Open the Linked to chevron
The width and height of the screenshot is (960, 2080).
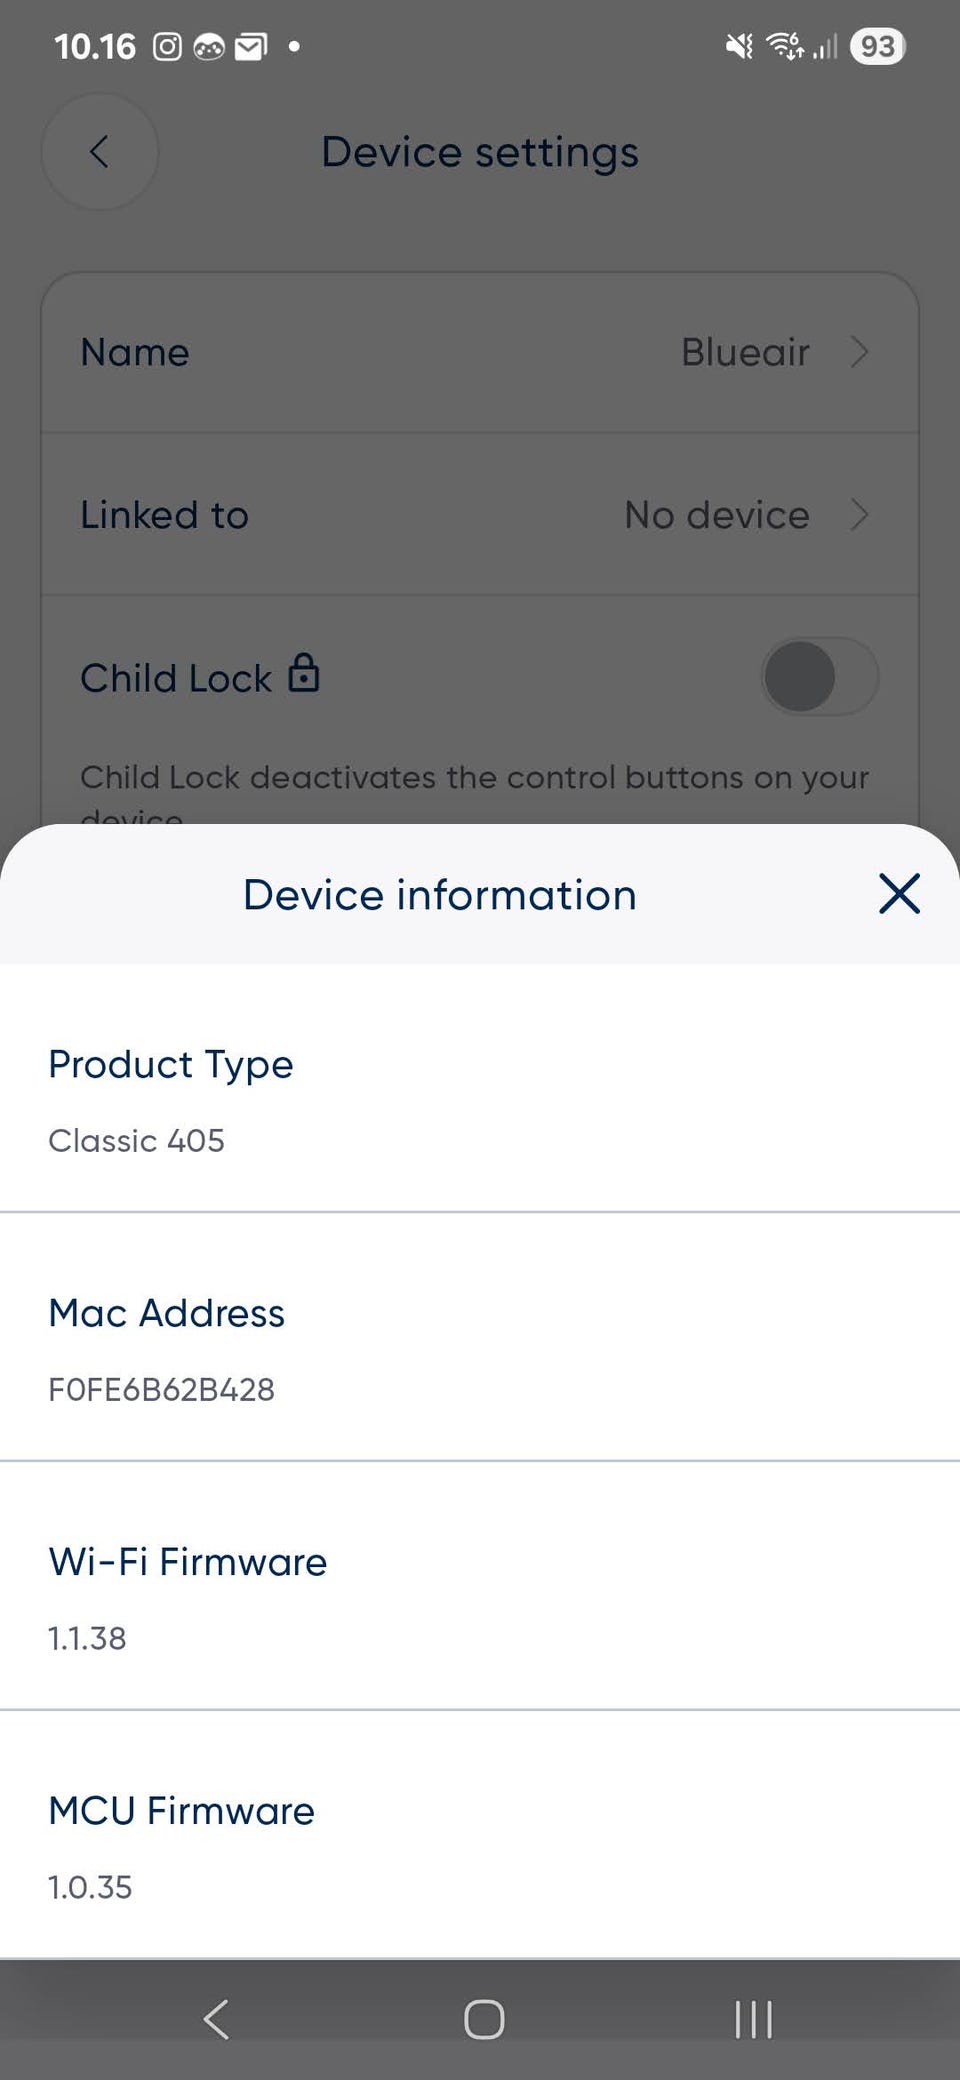pyautogui.click(x=859, y=515)
